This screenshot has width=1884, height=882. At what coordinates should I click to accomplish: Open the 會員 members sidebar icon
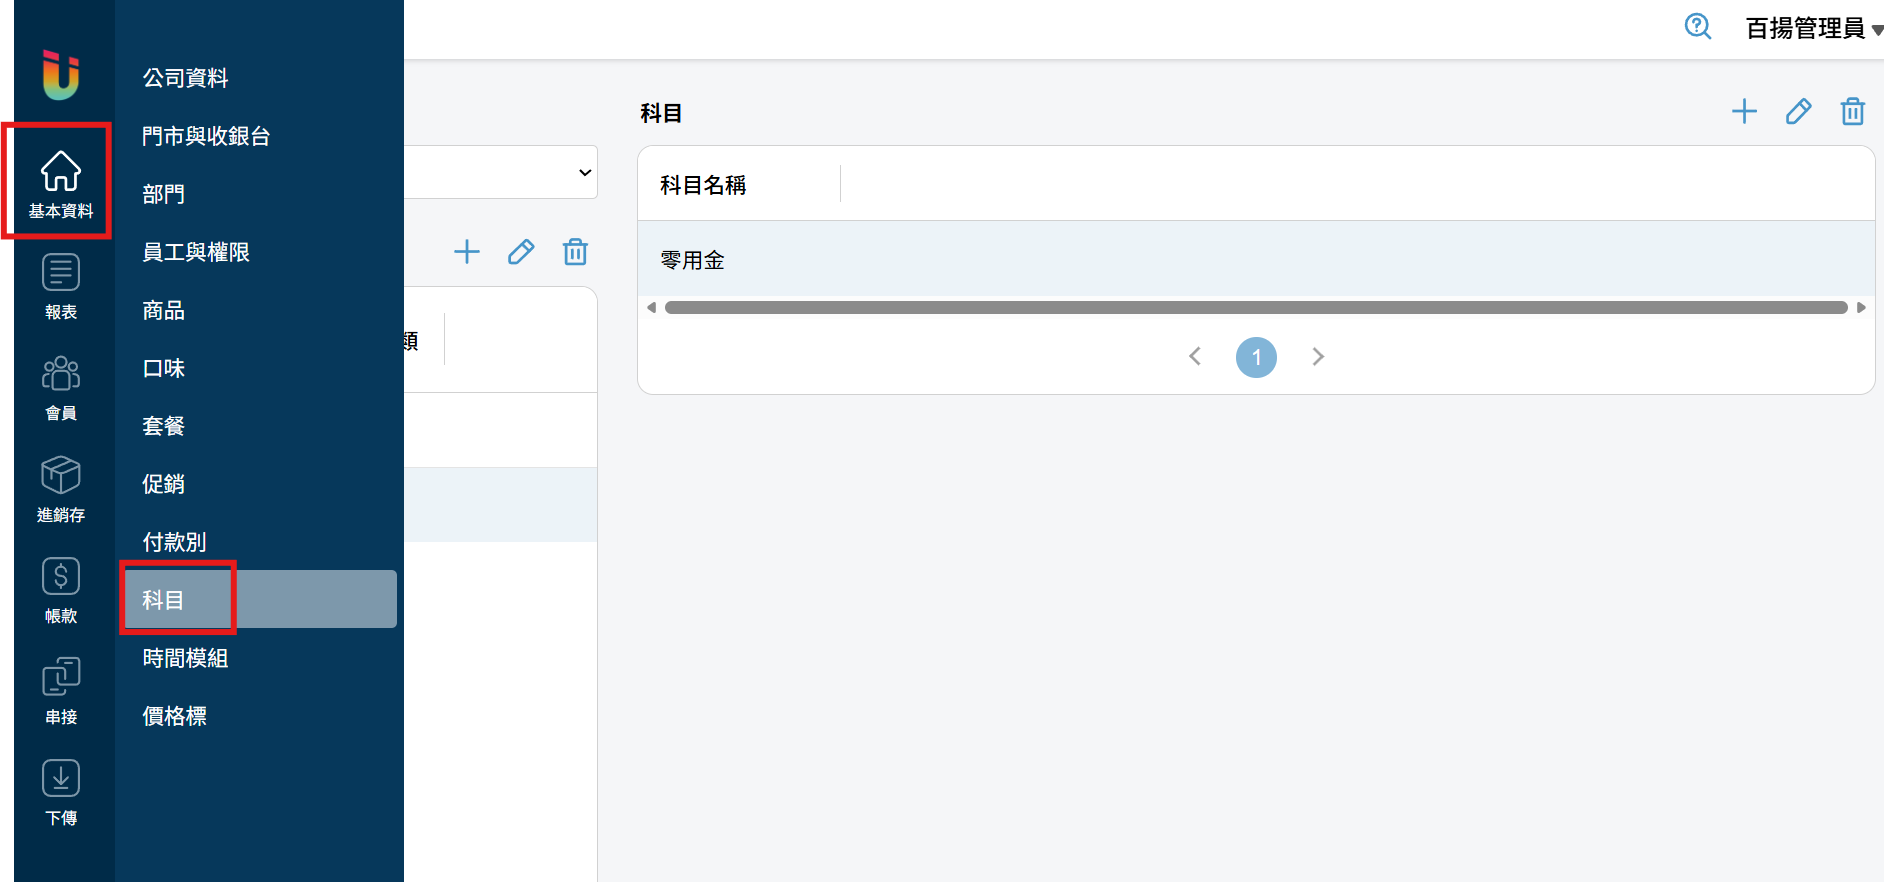61,386
